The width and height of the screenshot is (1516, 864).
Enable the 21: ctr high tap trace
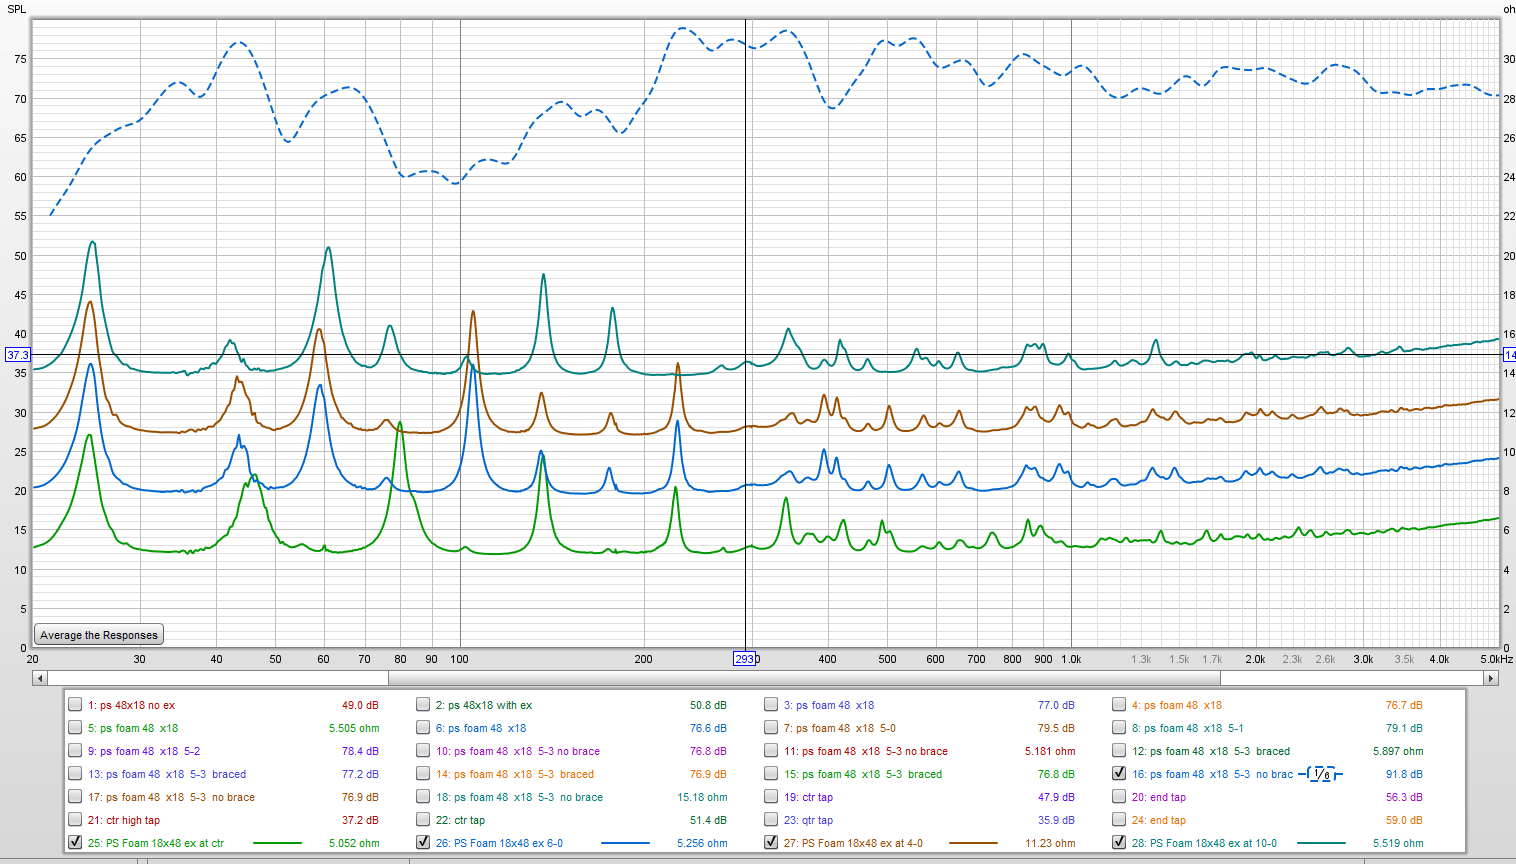(x=75, y=819)
